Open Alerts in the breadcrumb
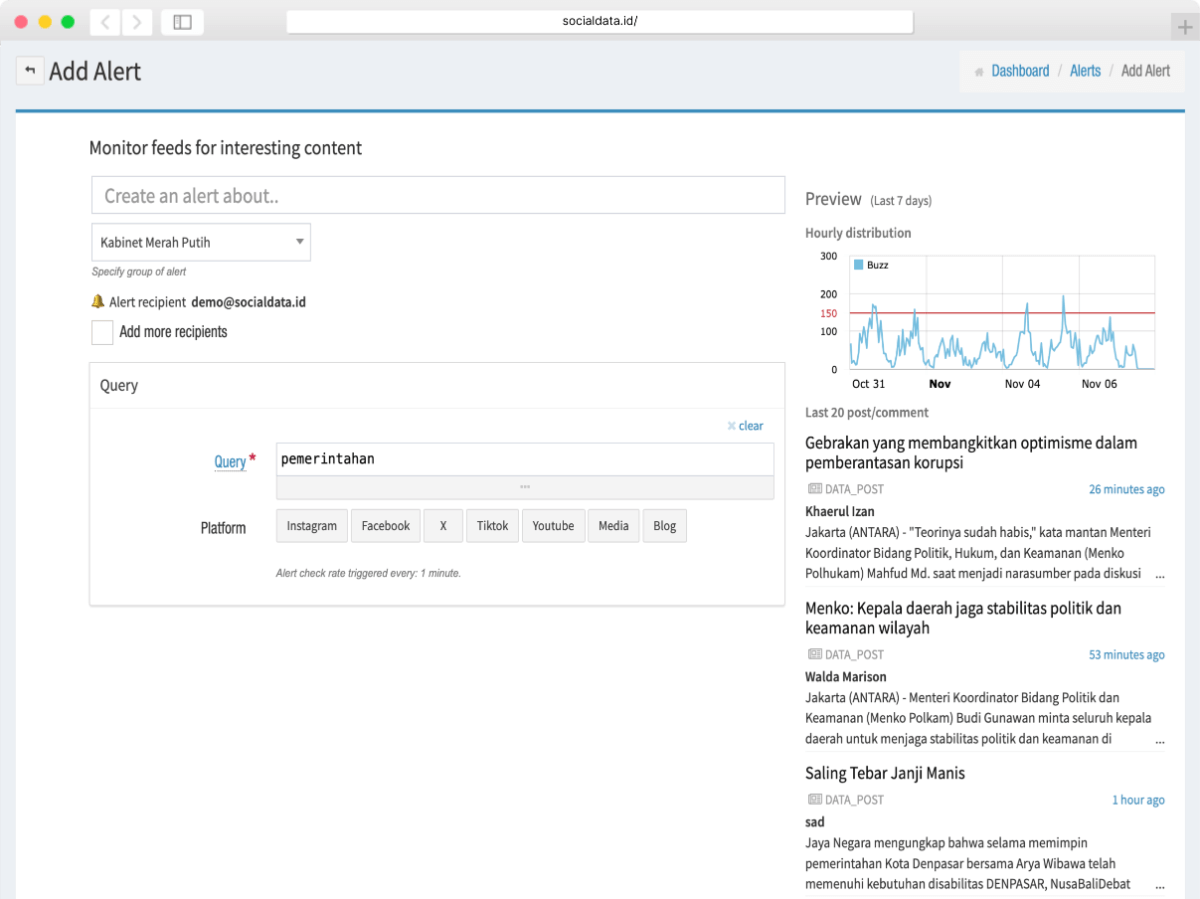 (x=1085, y=71)
